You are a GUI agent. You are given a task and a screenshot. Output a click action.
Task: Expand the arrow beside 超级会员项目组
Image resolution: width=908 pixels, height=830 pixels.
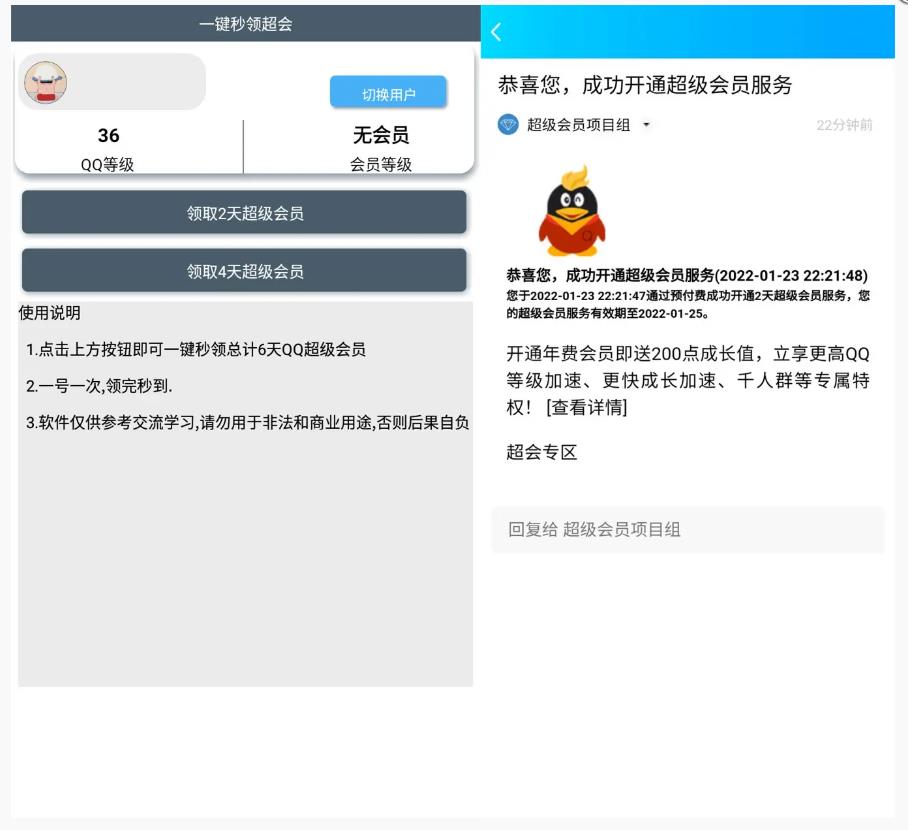[x=646, y=125]
